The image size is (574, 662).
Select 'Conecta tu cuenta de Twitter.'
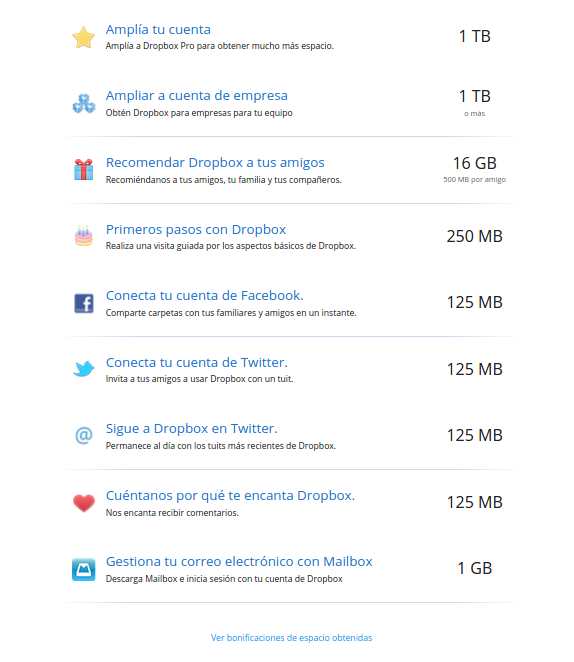coord(197,362)
